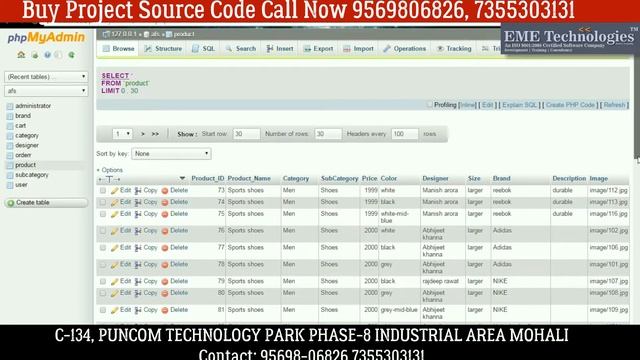Click the Create PHP Code link
This screenshot has height=360, width=640.
point(570,105)
